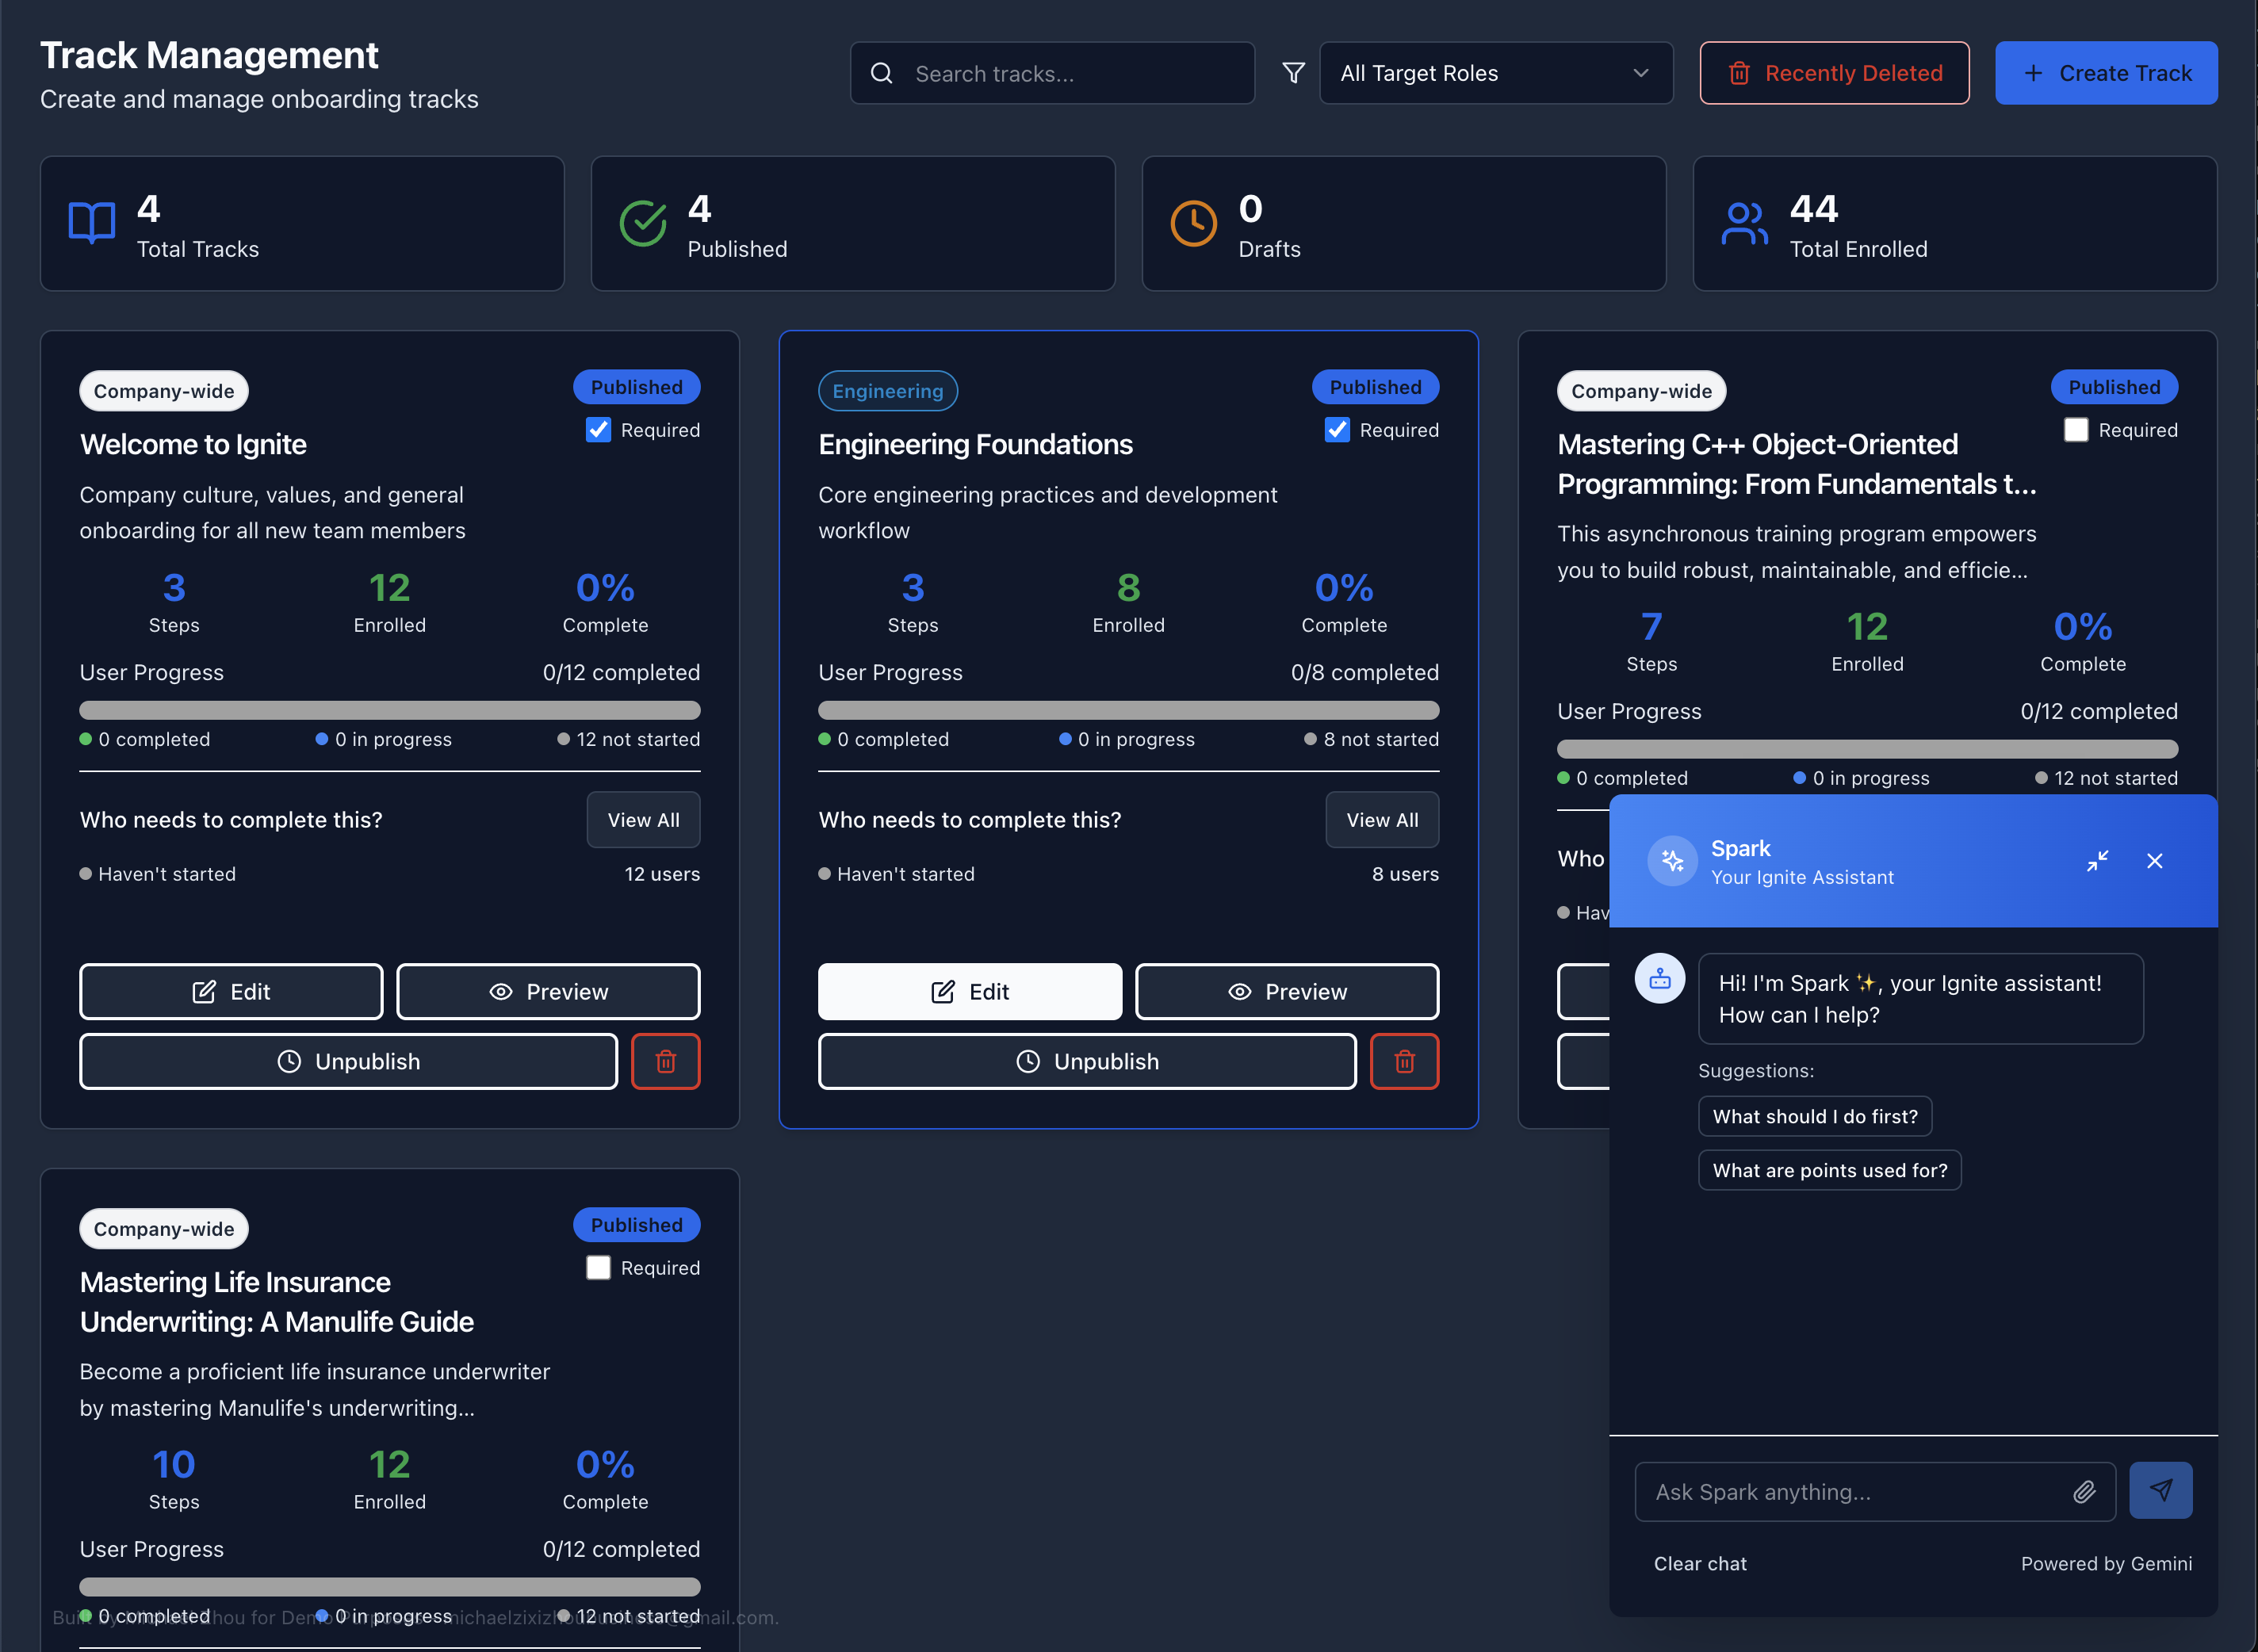Select the Edit pencil icon on Engineering Foundations
The image size is (2258, 1652).
click(941, 991)
